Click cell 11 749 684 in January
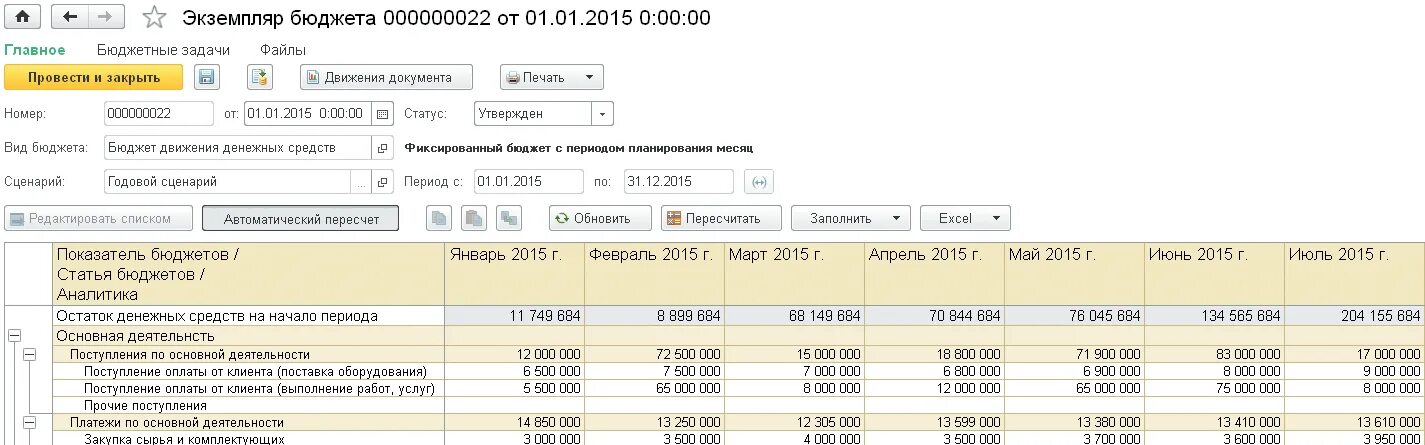Viewport: 1425px width, 445px height. click(514, 316)
